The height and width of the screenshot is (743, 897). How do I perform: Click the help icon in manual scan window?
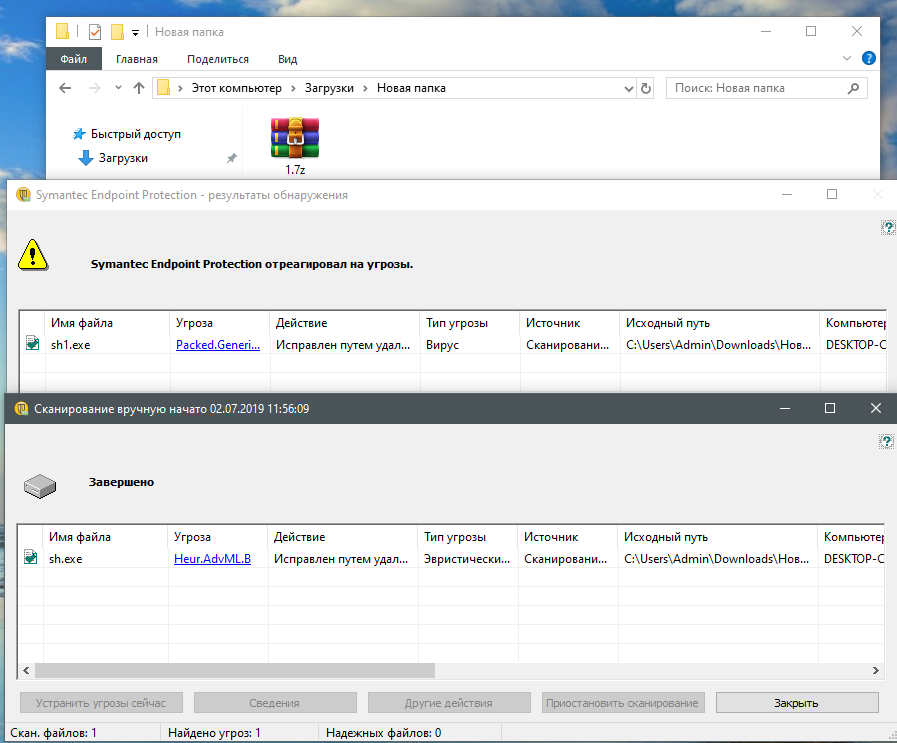point(886,441)
